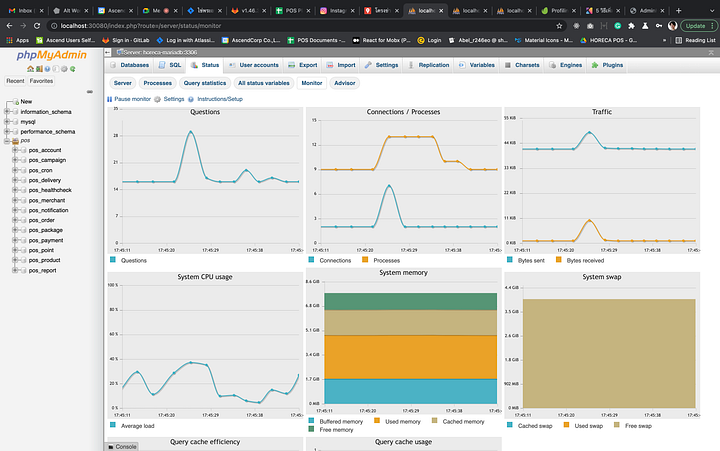Click the flask experiments icon in Chrome toolbar
Screen dimensions: 720x451
tap(645, 26)
